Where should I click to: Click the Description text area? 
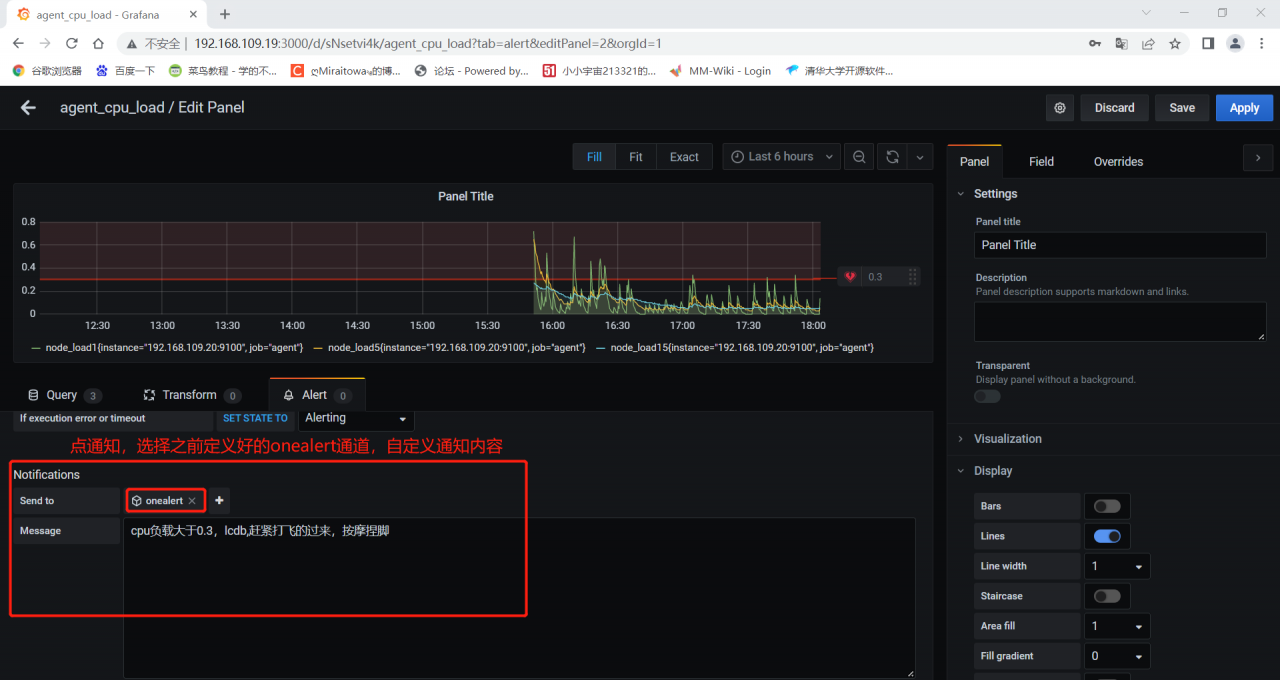(1120, 322)
